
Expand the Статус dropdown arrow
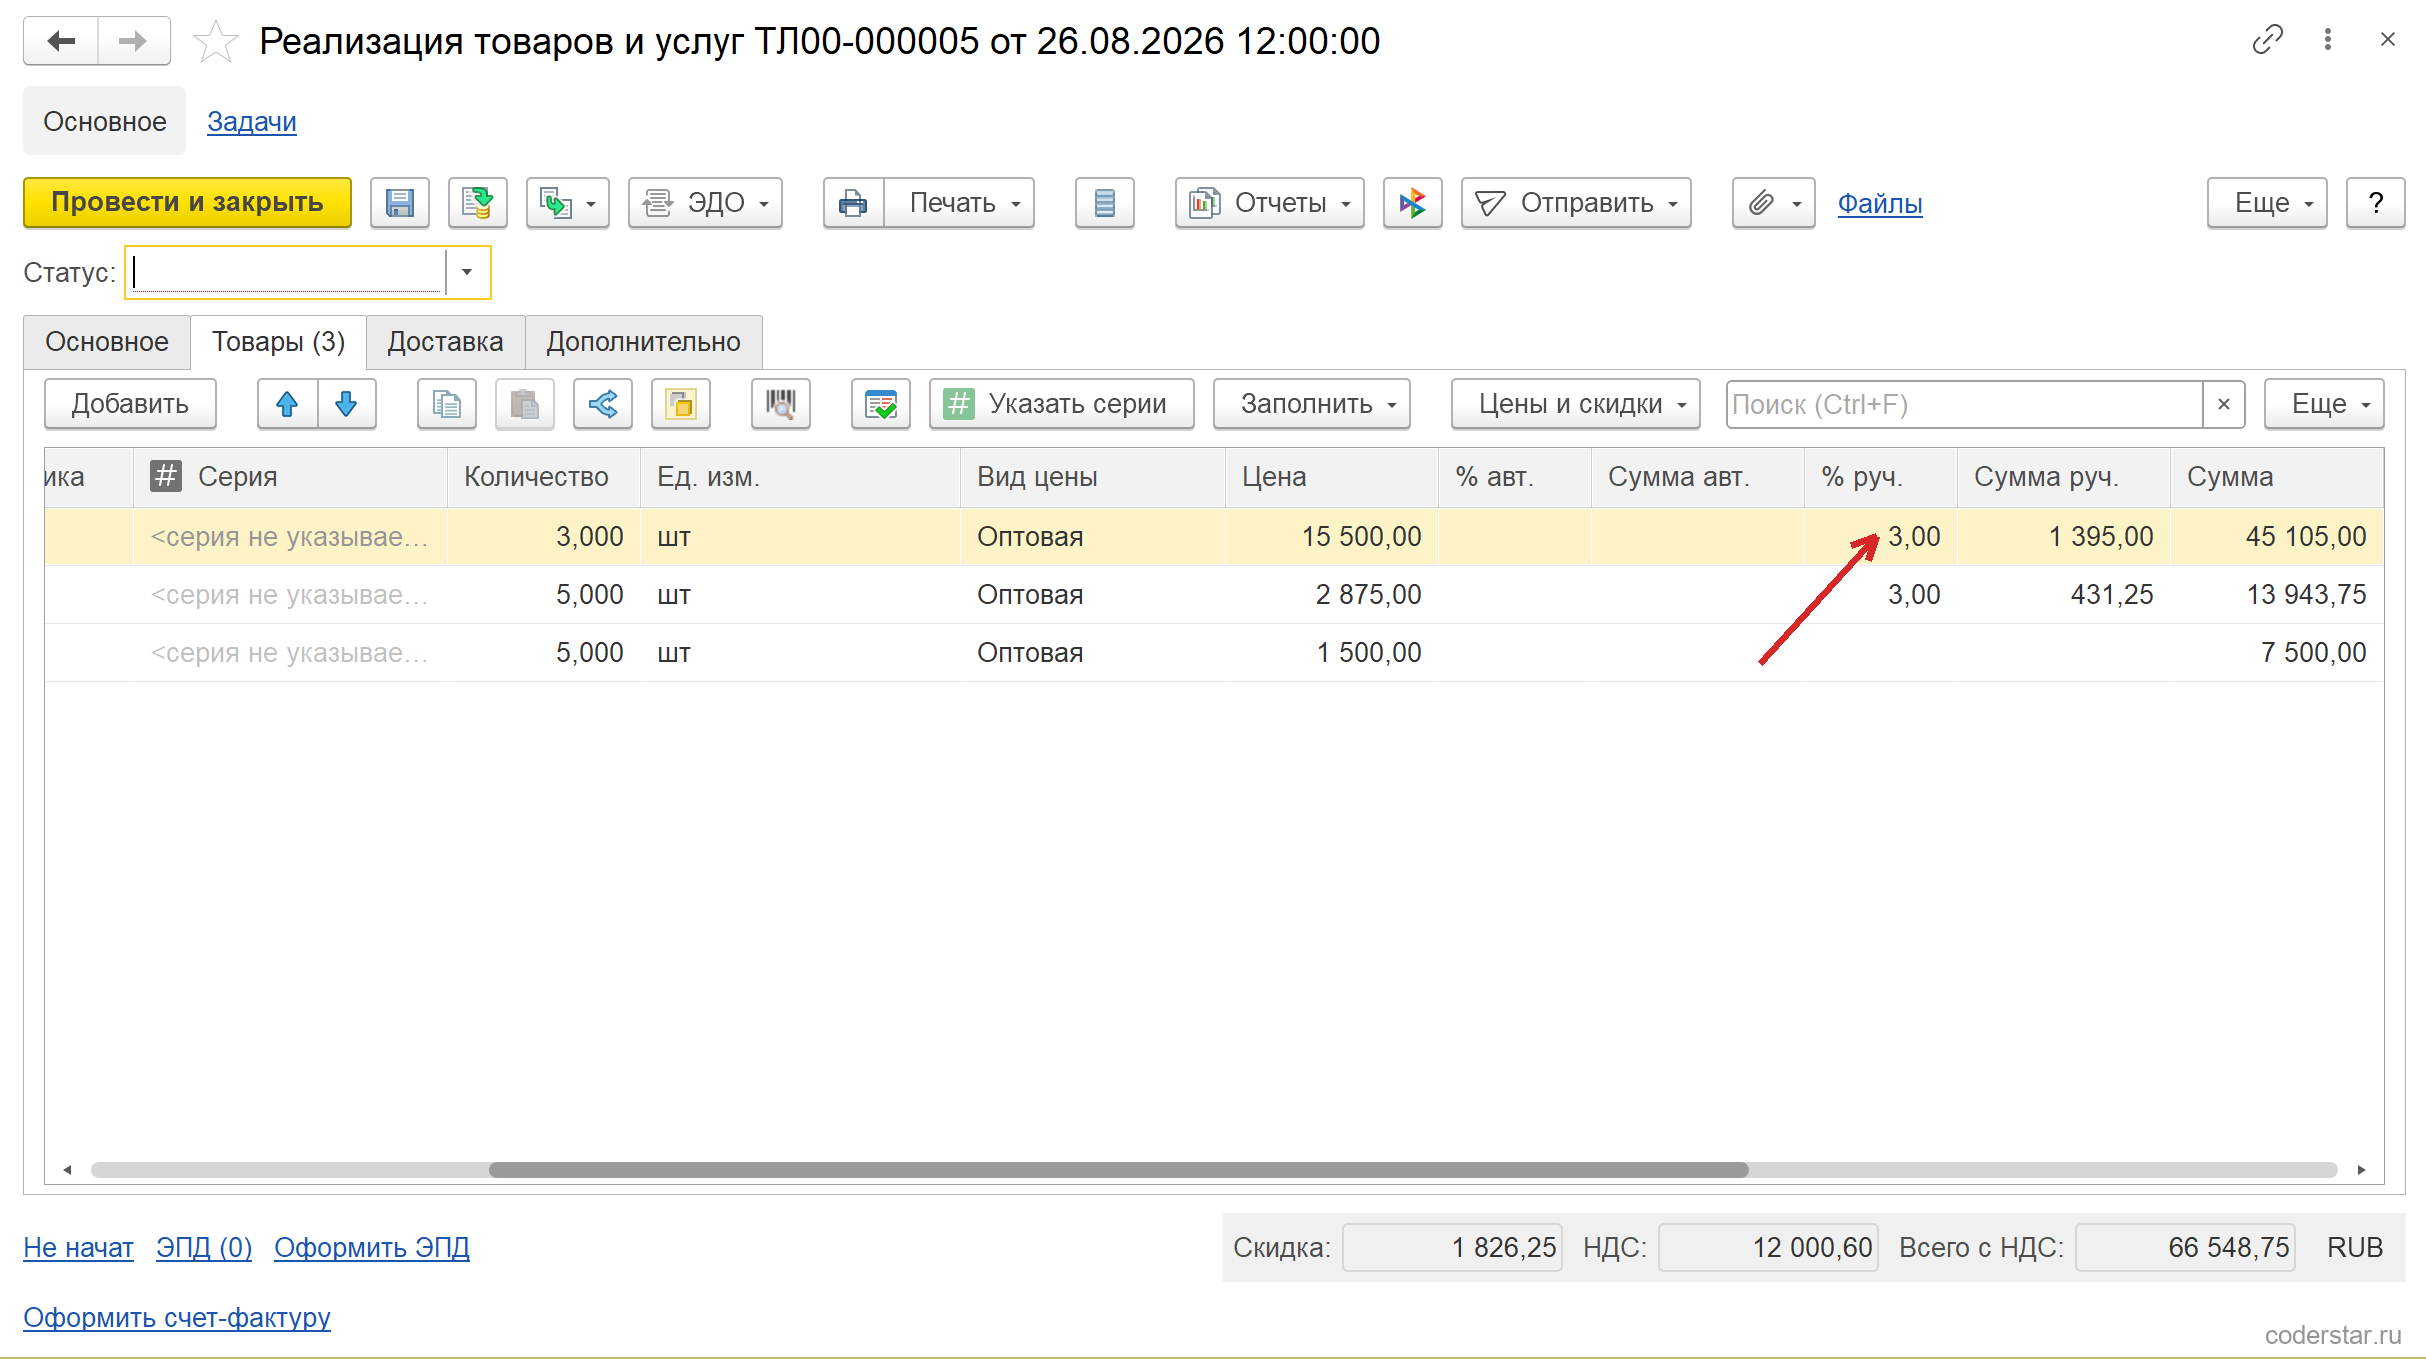pyautogui.click(x=467, y=272)
